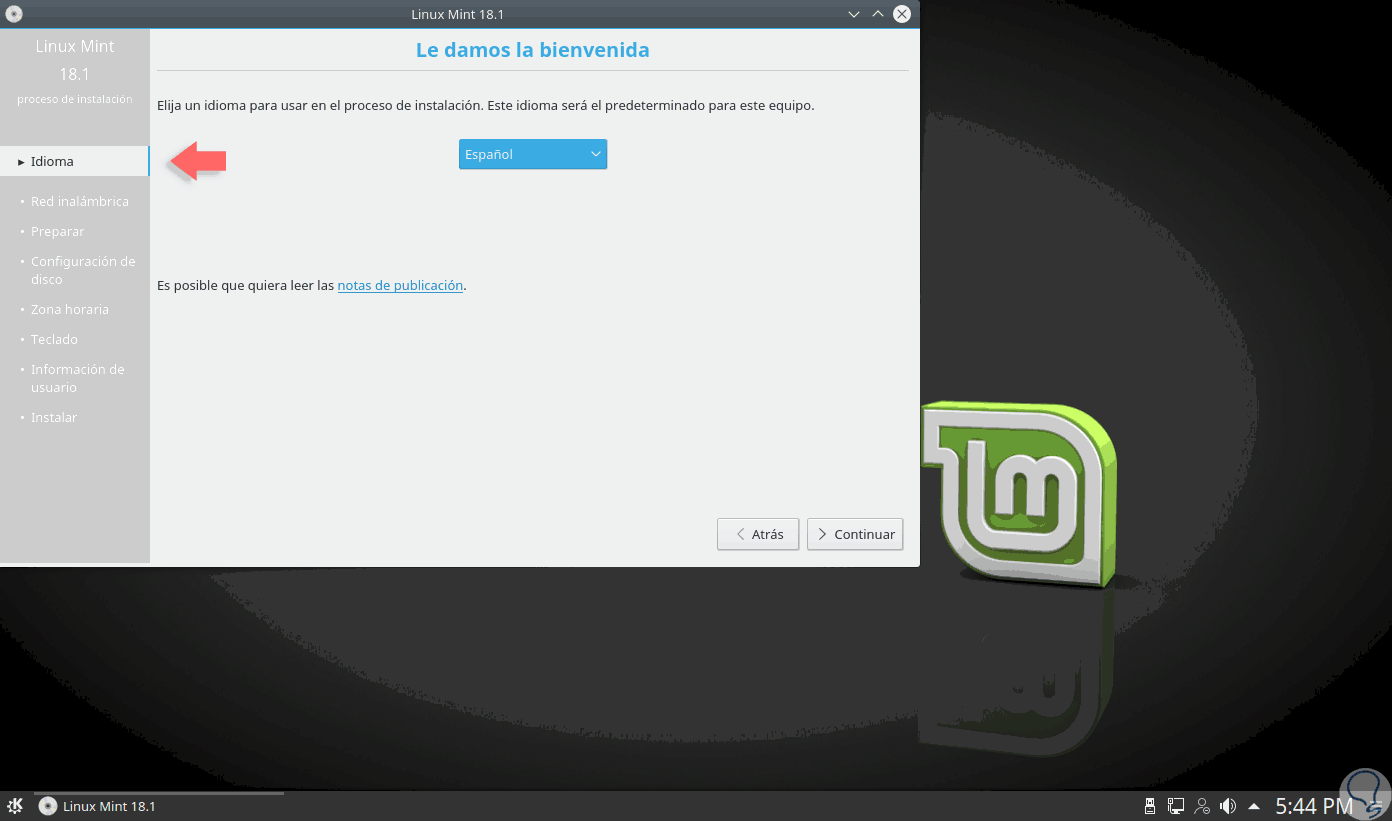Open the Español language dropdown
Screen dimensions: 1392x821
(533, 154)
